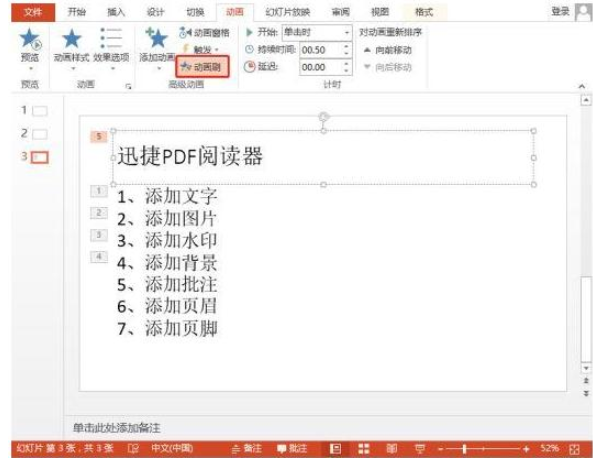Click the notes placeholder text
Screen dimensions: 593x458
[116, 428]
